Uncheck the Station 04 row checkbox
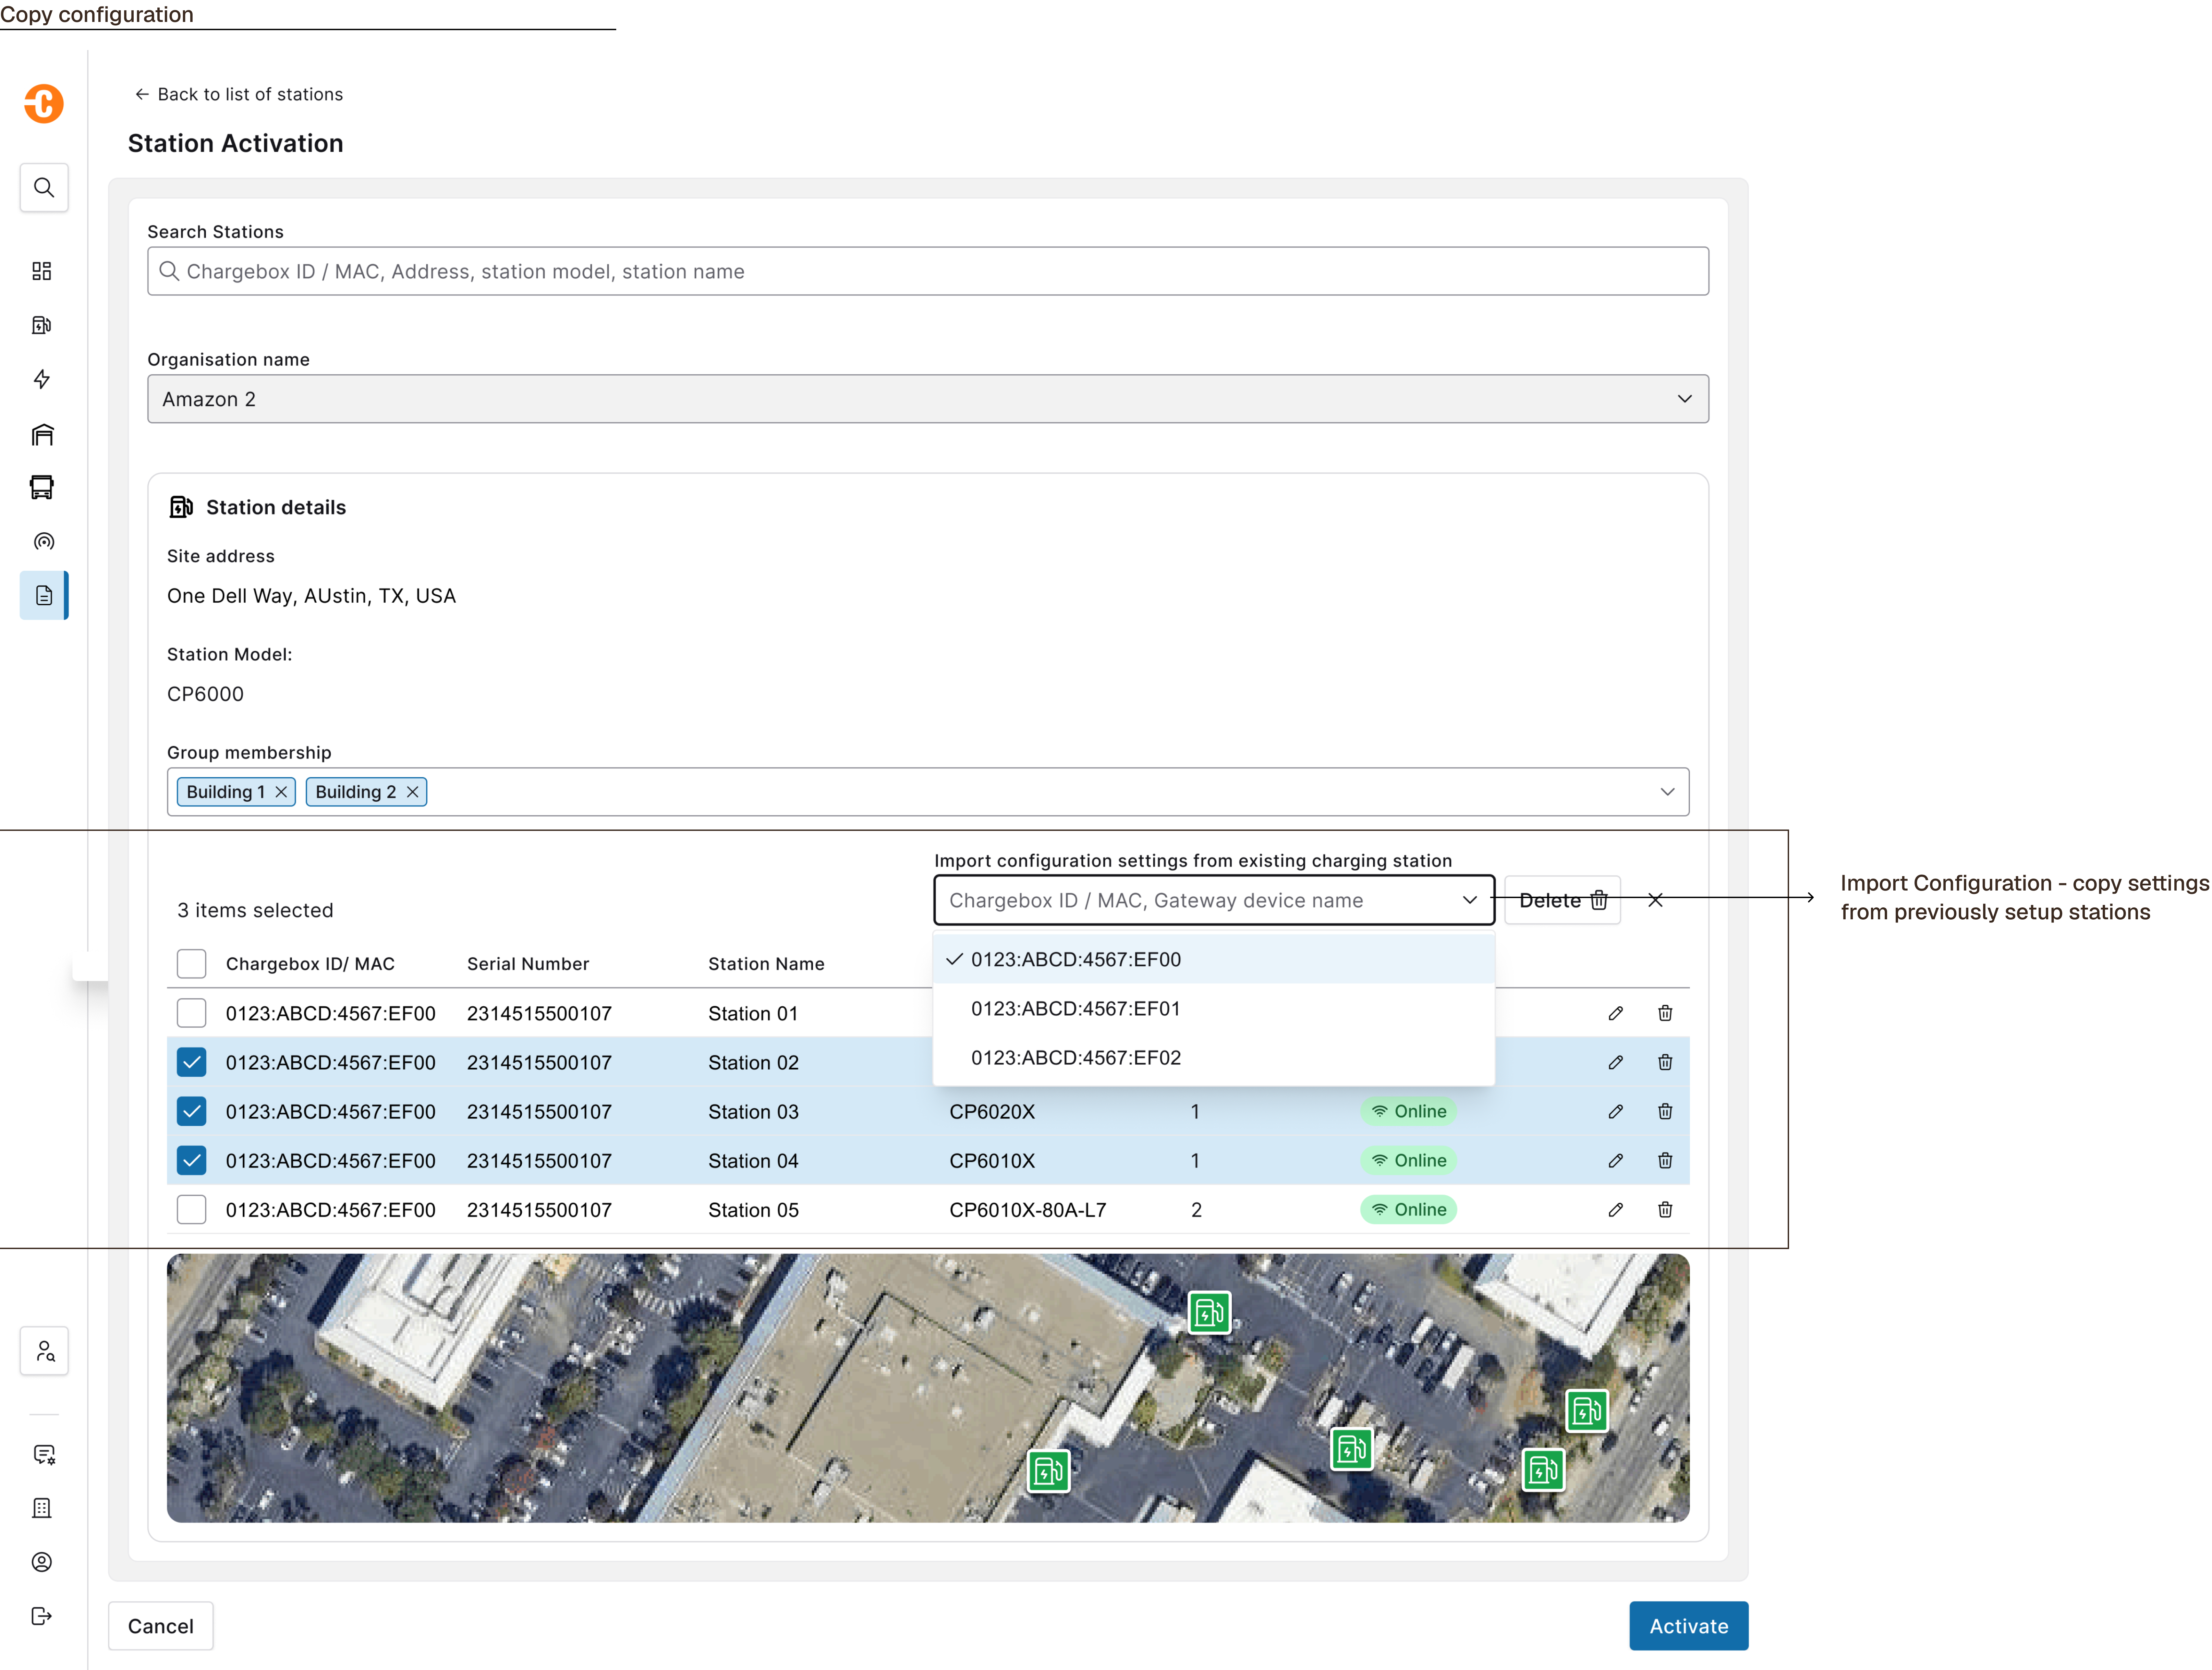The image size is (2212, 1670). click(191, 1160)
